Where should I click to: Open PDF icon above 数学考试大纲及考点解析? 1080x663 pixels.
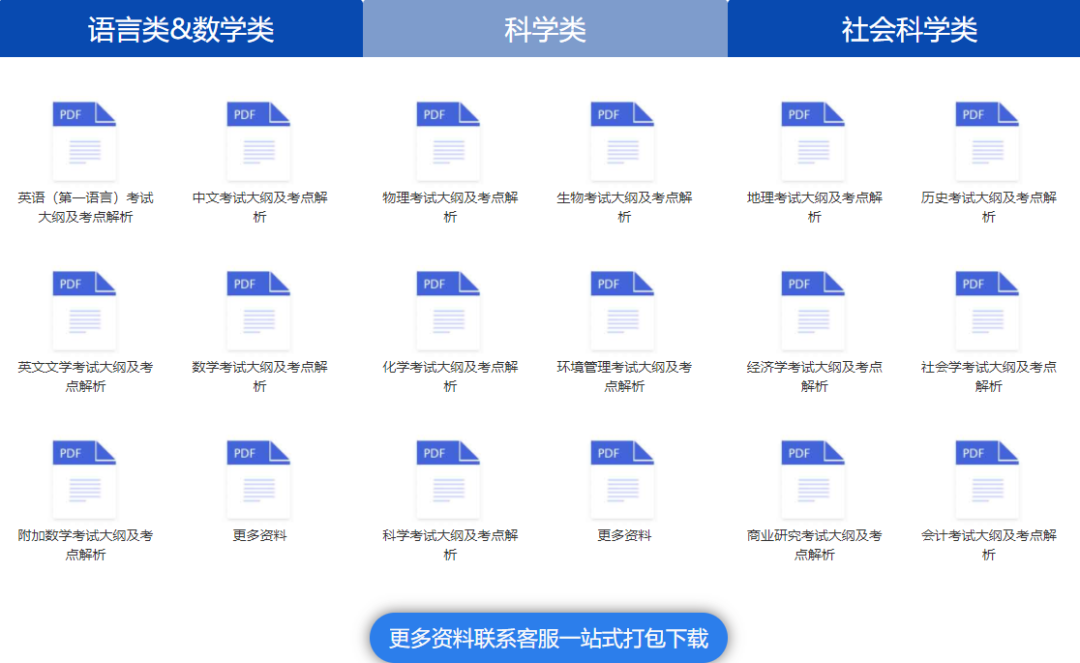click(x=259, y=311)
